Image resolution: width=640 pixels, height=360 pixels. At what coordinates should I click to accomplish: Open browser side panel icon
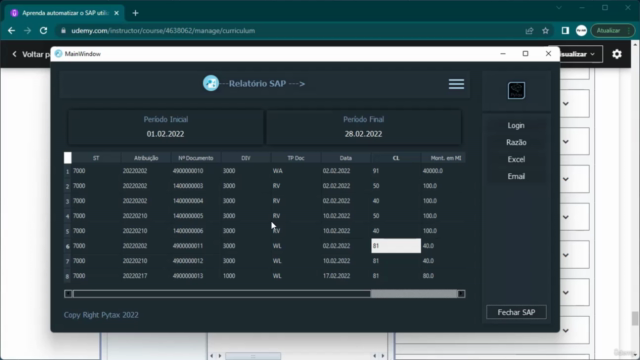pos(565,31)
